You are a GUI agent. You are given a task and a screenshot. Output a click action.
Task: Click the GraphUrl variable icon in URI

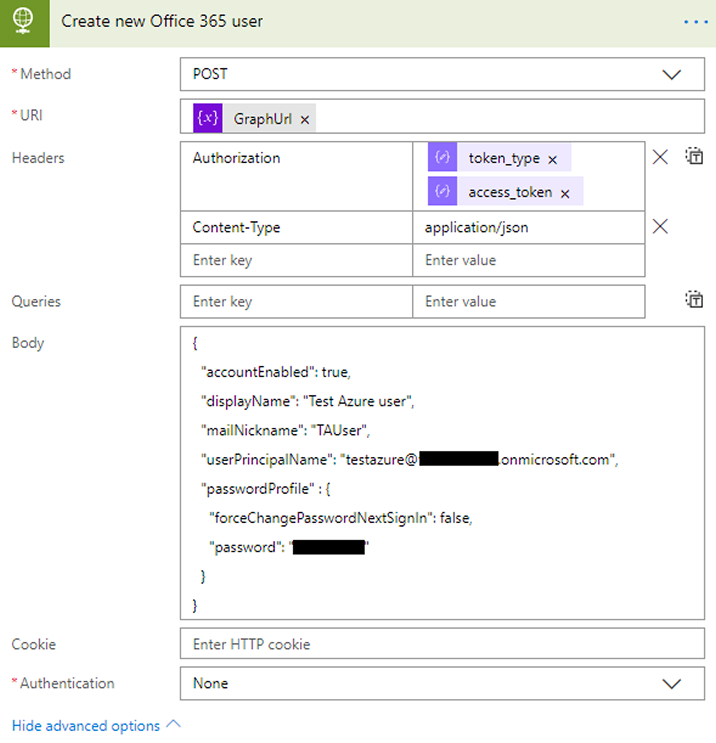208,118
